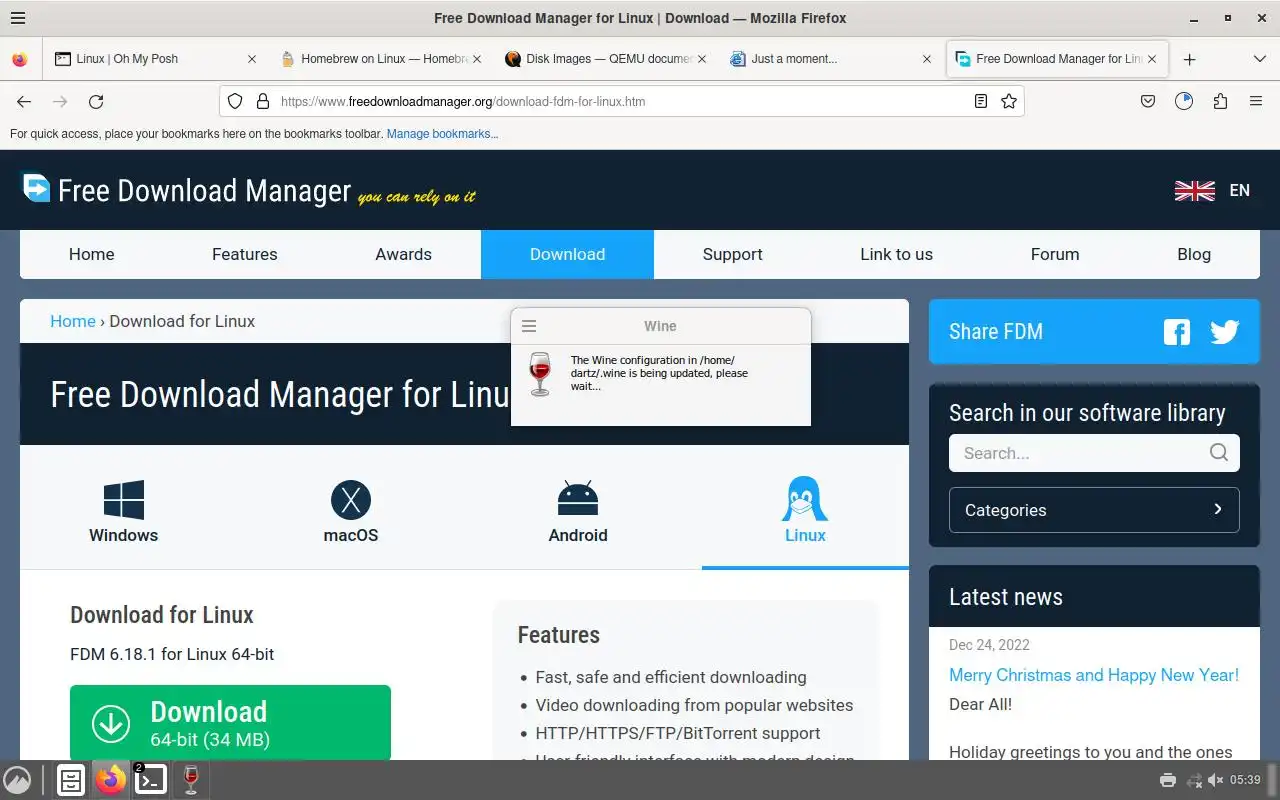Go forward to next page
Viewport: 1280px width, 800px height.
click(x=60, y=101)
